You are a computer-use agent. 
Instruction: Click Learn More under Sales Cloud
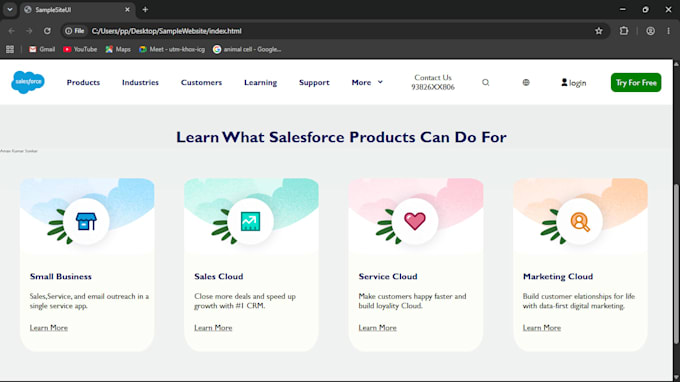pos(213,328)
